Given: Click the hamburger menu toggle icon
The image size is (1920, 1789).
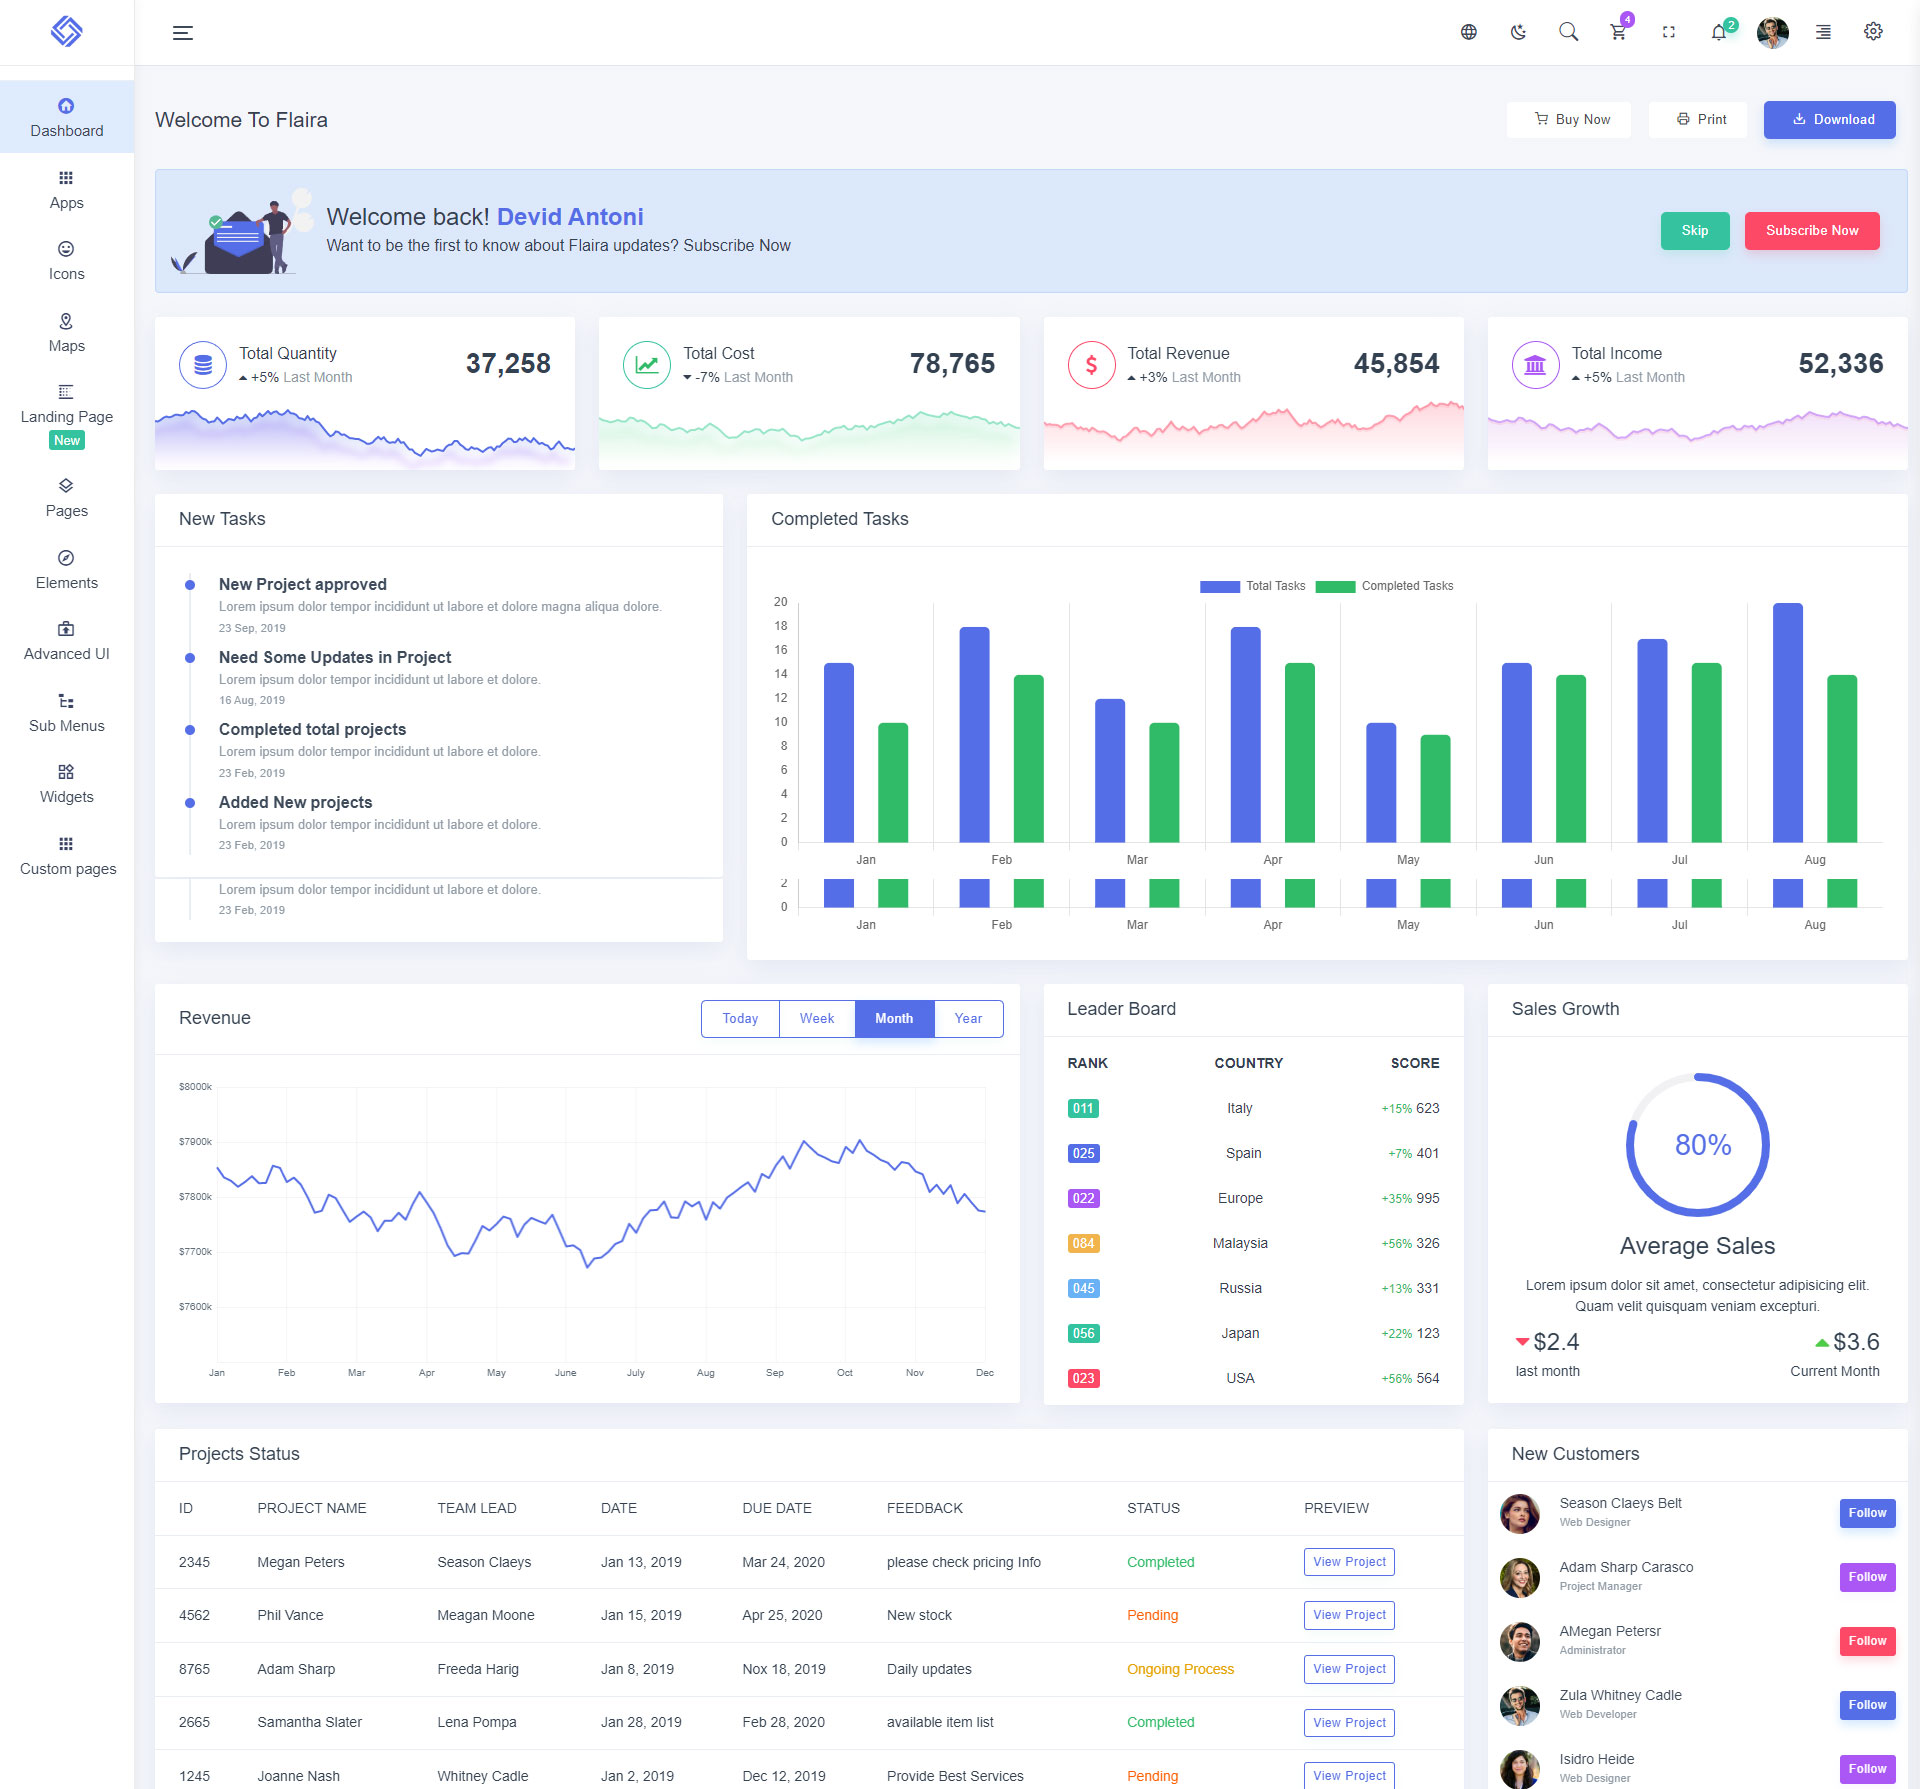Looking at the screenshot, I should [x=182, y=33].
